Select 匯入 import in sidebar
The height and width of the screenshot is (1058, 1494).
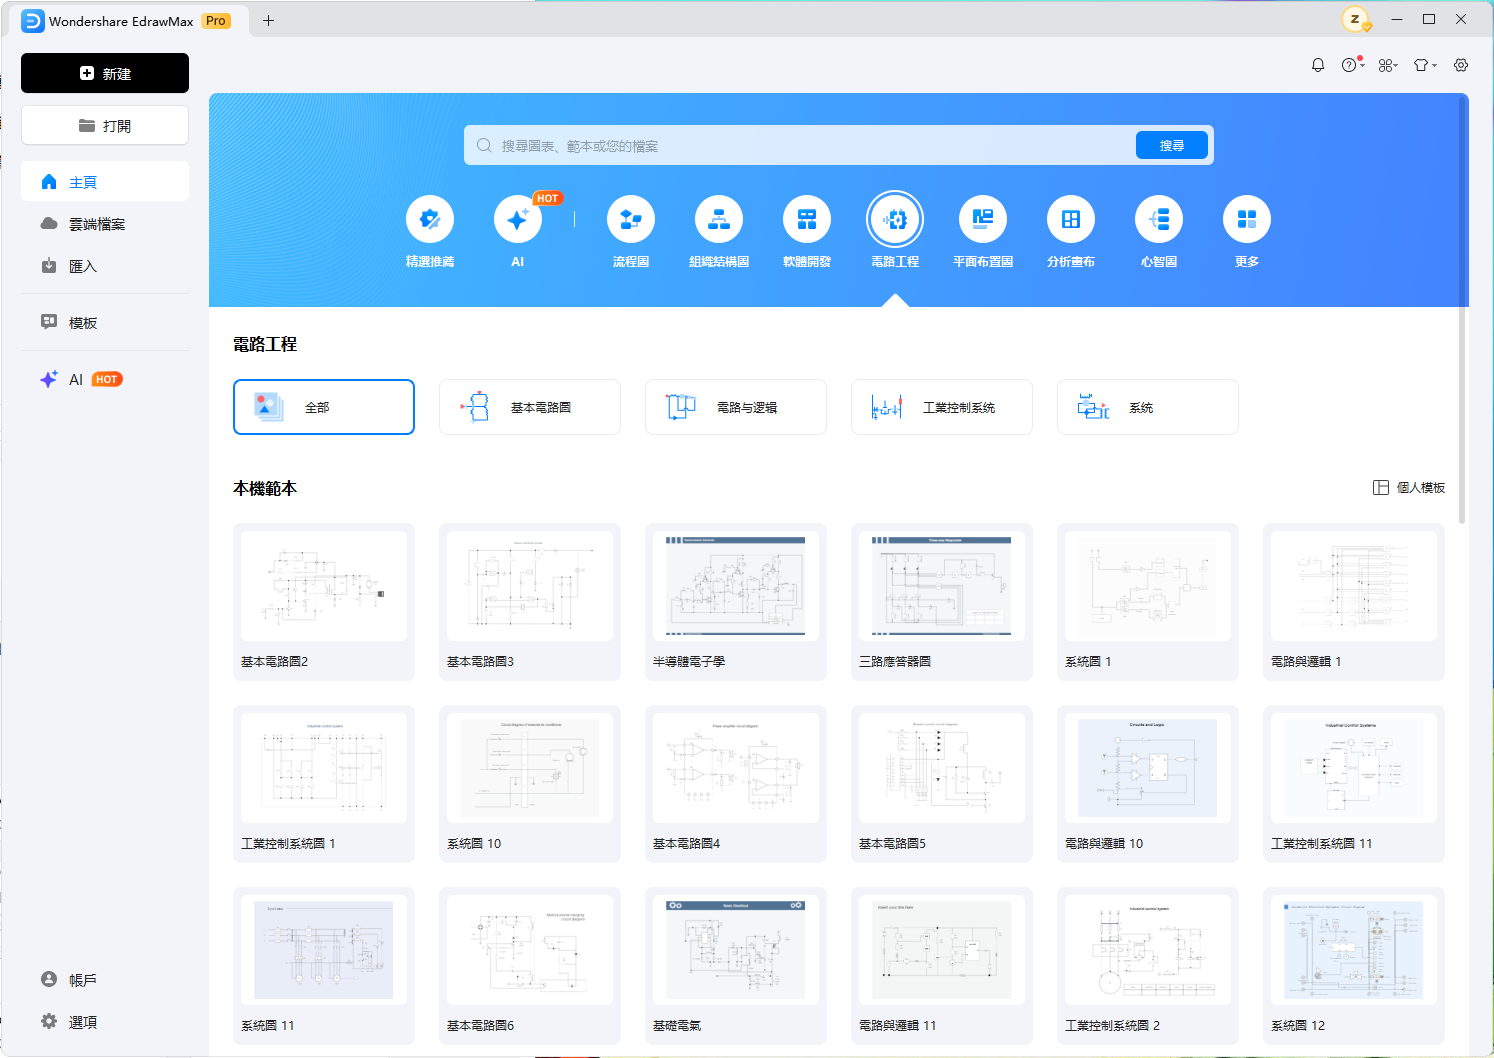(105, 265)
